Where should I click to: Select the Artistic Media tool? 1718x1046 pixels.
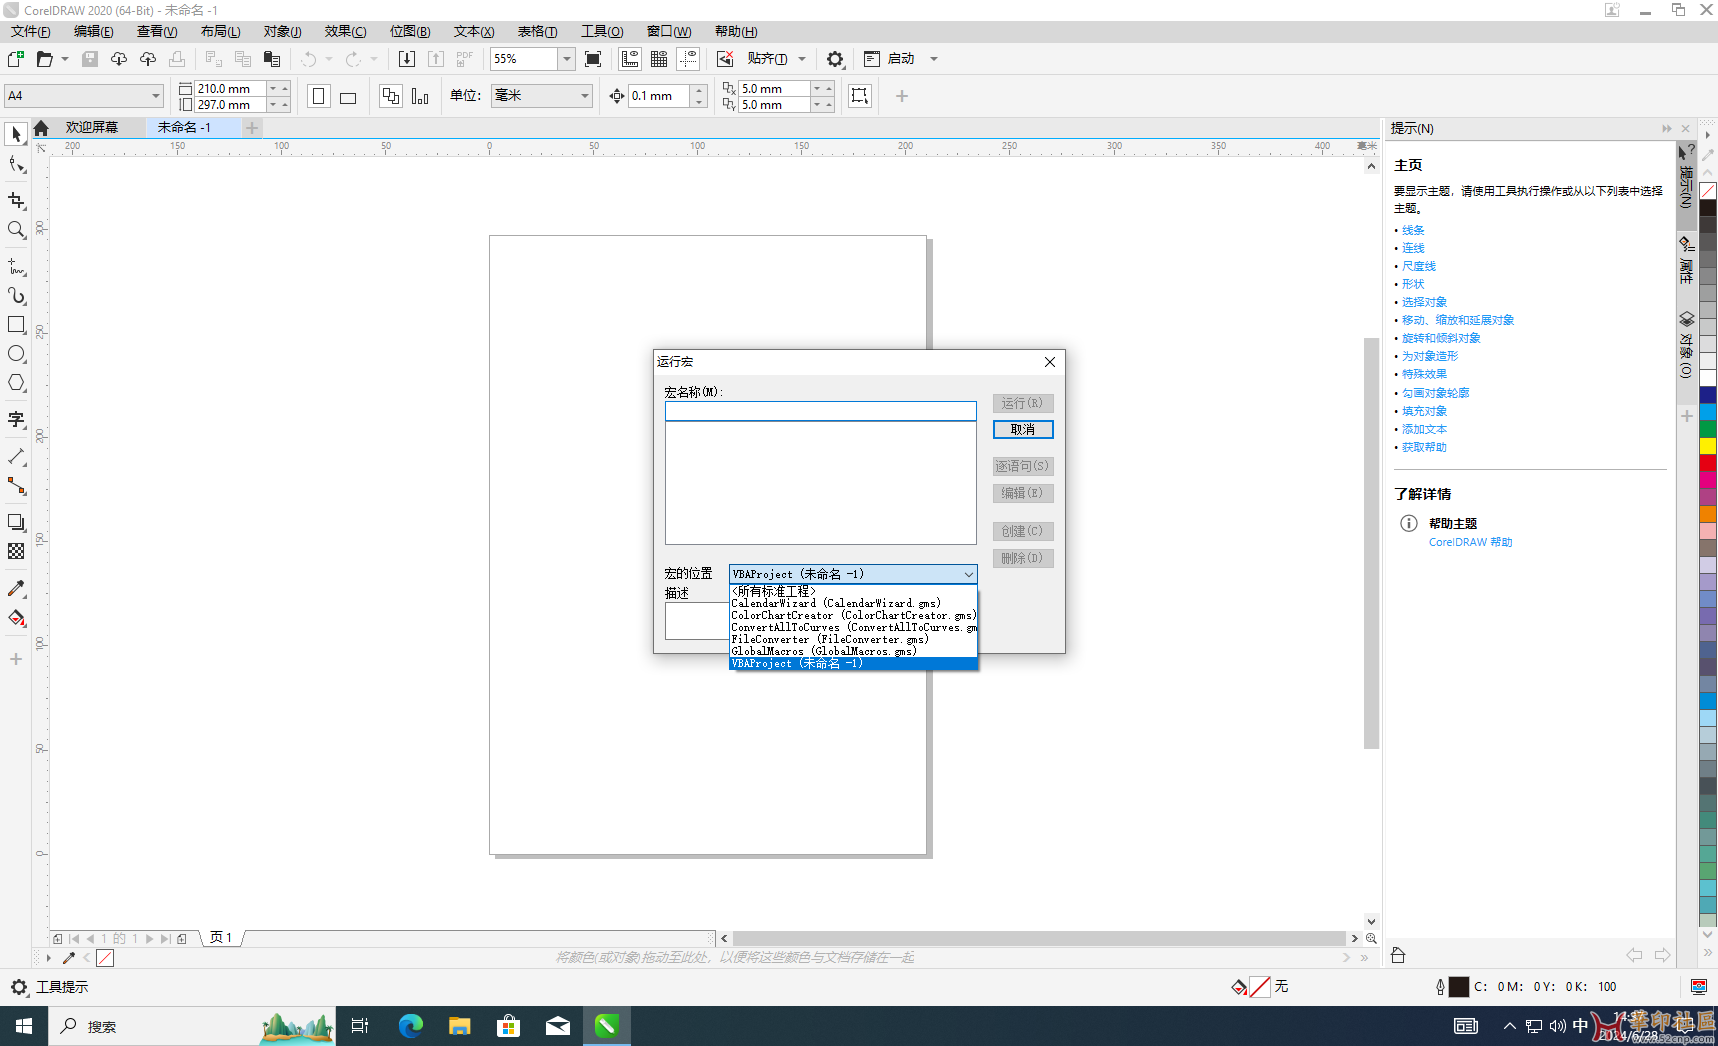coord(16,296)
